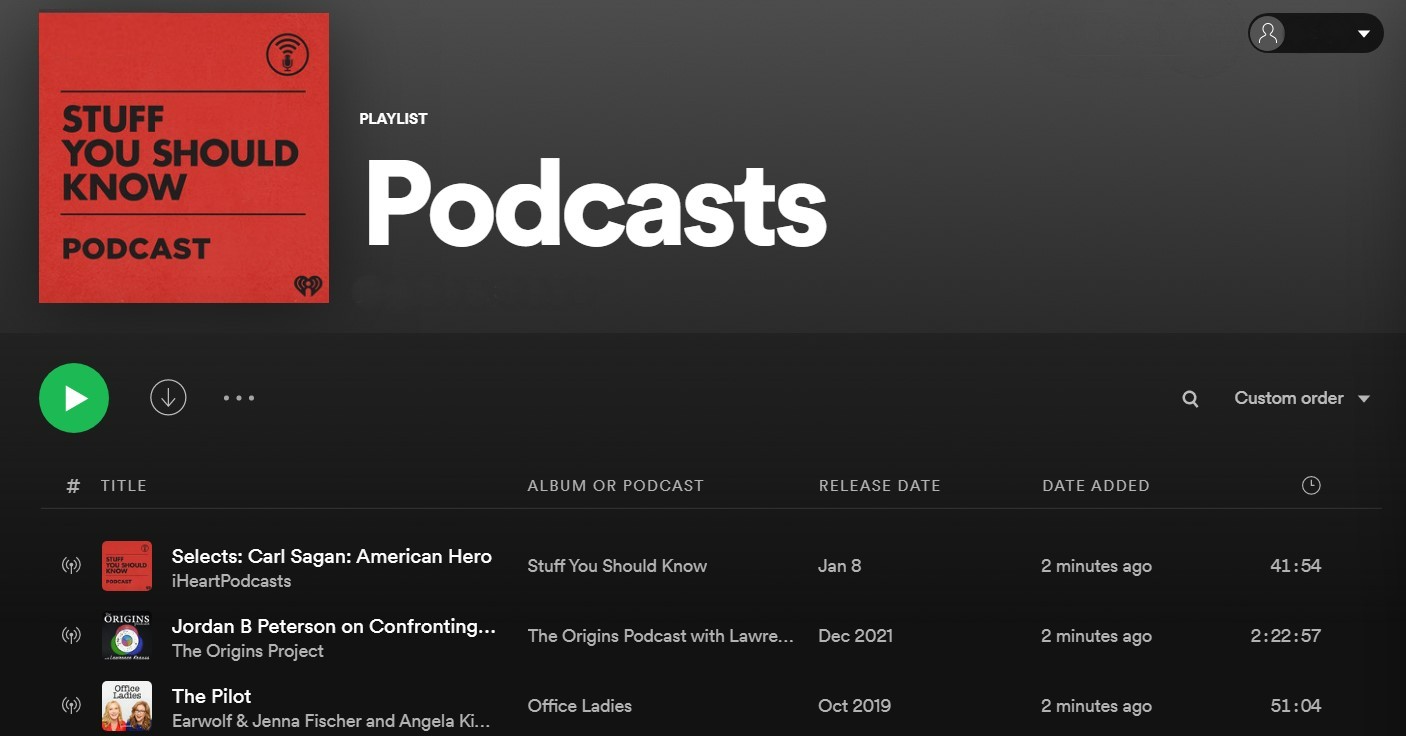Click the 'Oct 2019' release date
This screenshot has height=736, width=1406.
tap(854, 706)
